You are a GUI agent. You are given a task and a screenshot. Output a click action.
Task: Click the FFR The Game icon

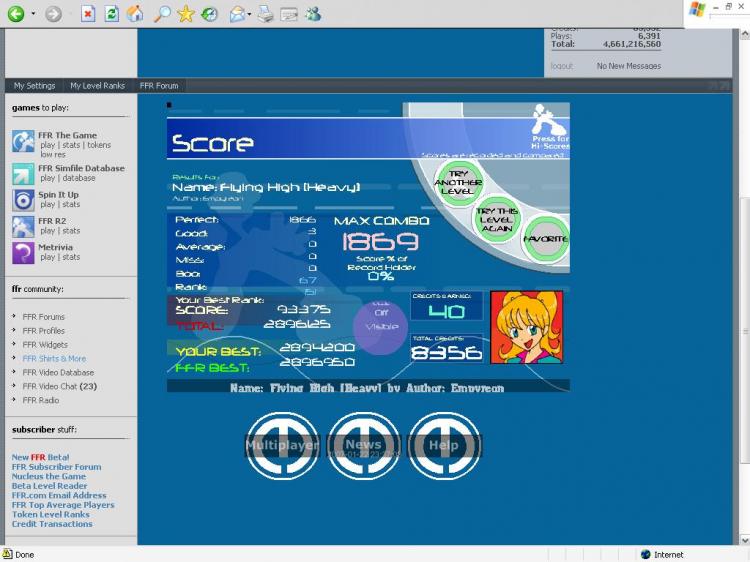[x=23, y=141]
